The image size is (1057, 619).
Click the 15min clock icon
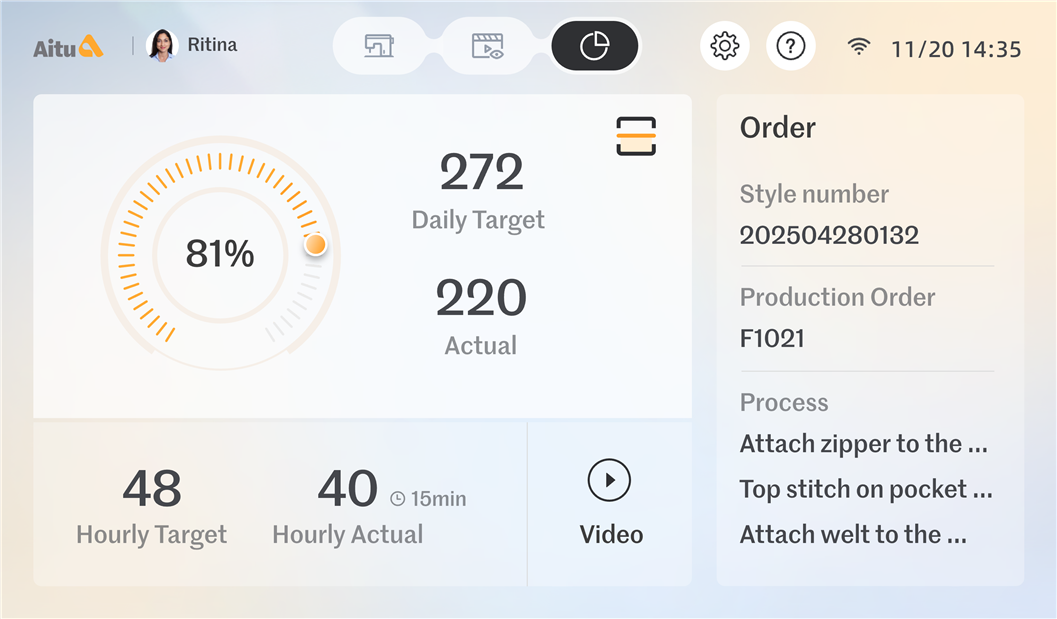click(397, 498)
